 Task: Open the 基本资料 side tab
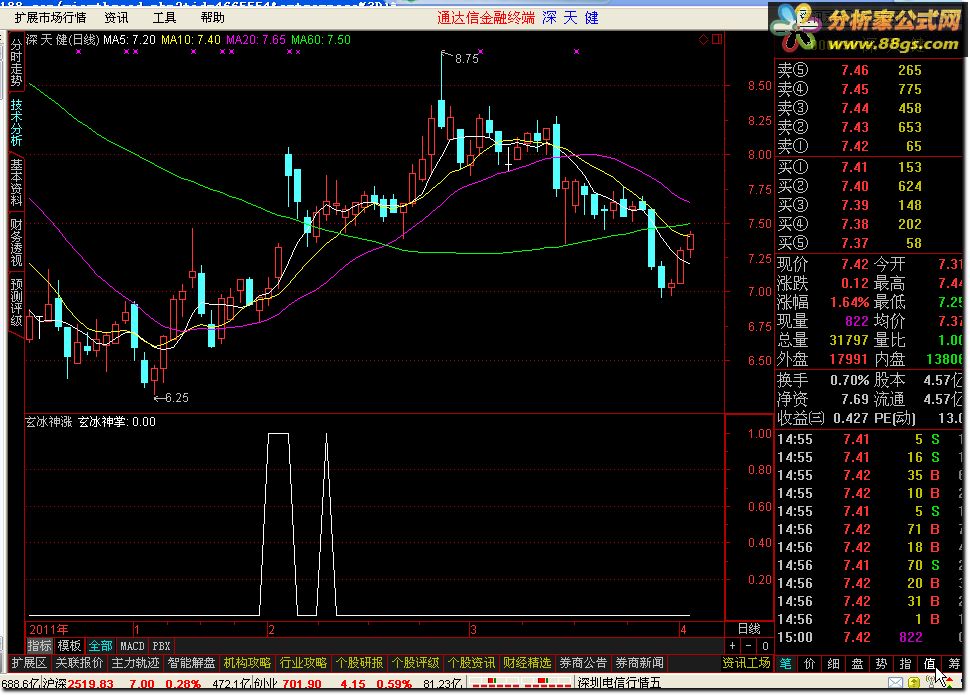[x=16, y=182]
